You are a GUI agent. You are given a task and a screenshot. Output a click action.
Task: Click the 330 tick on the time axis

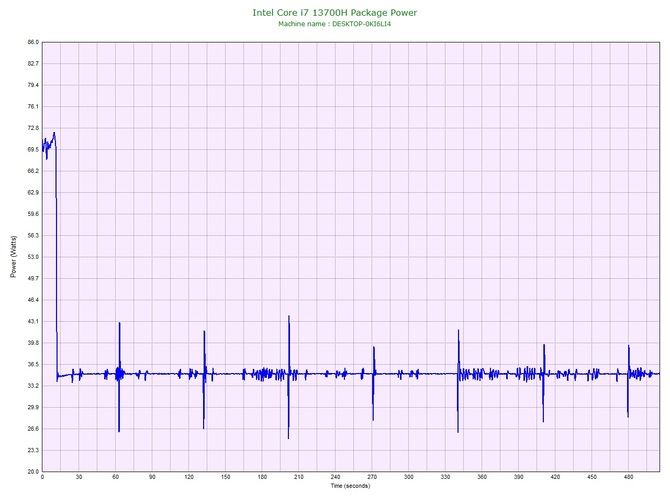tap(445, 477)
